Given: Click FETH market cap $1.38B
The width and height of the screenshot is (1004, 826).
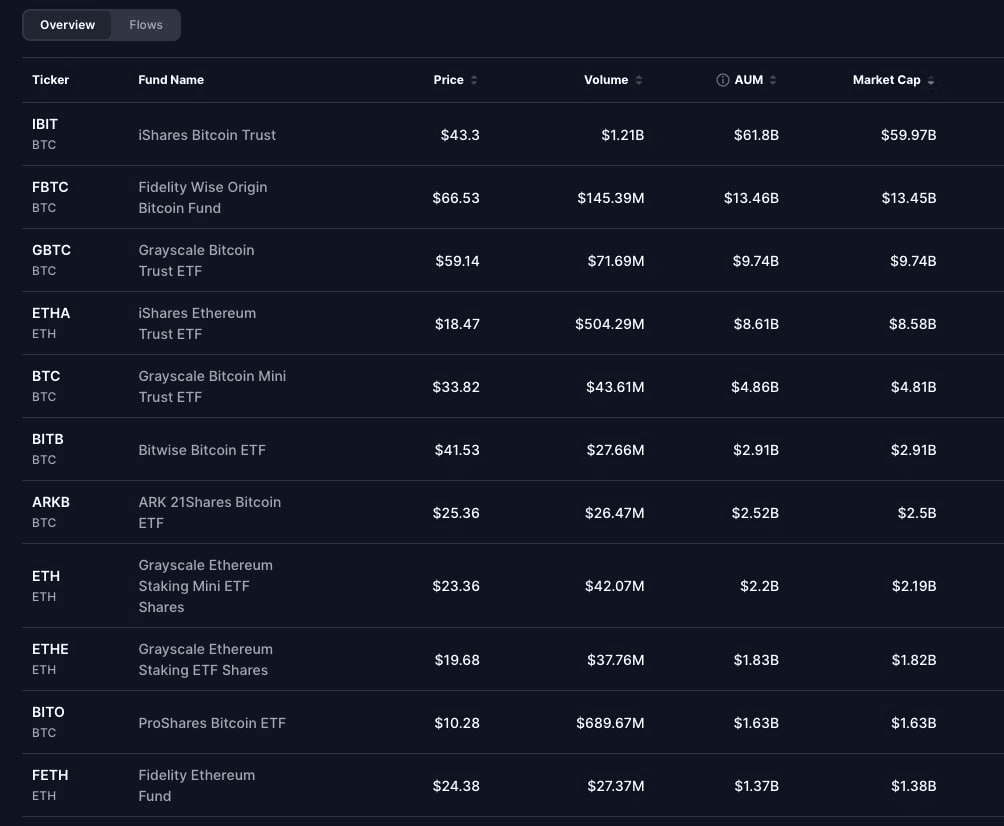Looking at the screenshot, I should click(914, 786).
